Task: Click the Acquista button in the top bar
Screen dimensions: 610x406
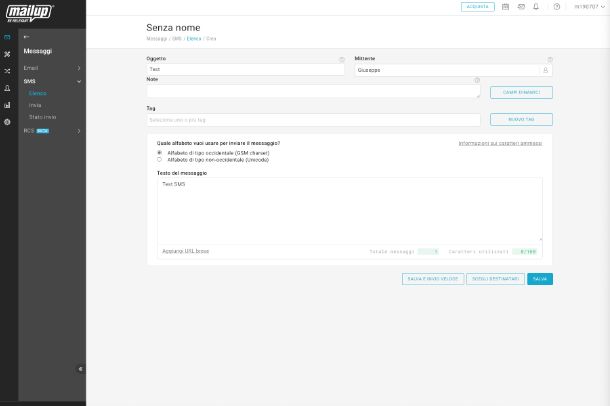Action: [478, 7]
